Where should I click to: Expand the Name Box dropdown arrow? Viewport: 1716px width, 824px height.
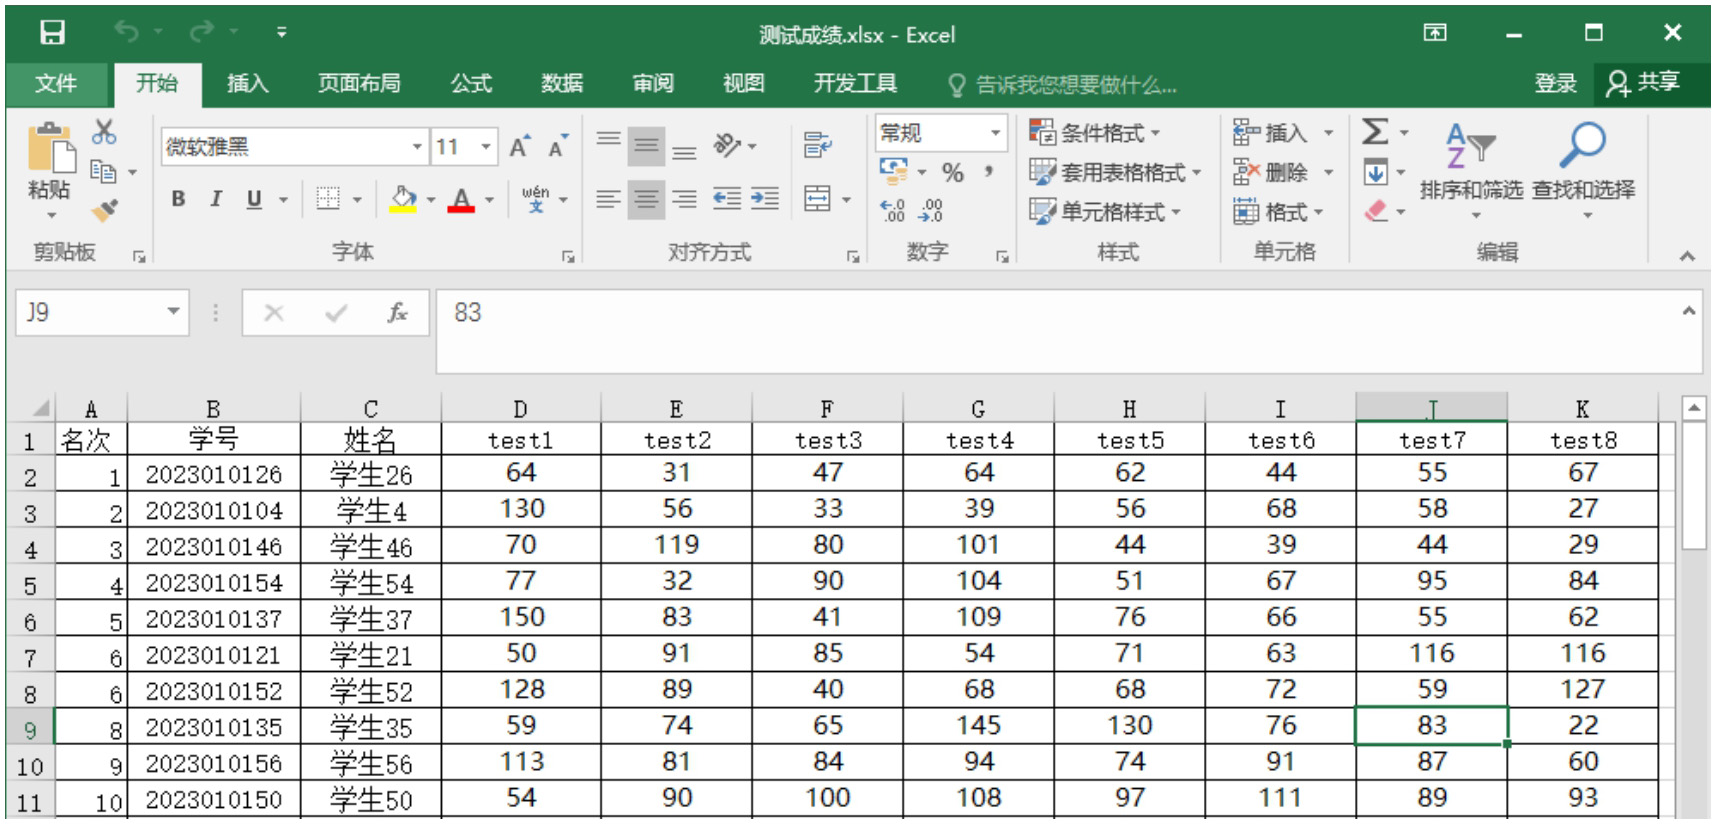[173, 312]
